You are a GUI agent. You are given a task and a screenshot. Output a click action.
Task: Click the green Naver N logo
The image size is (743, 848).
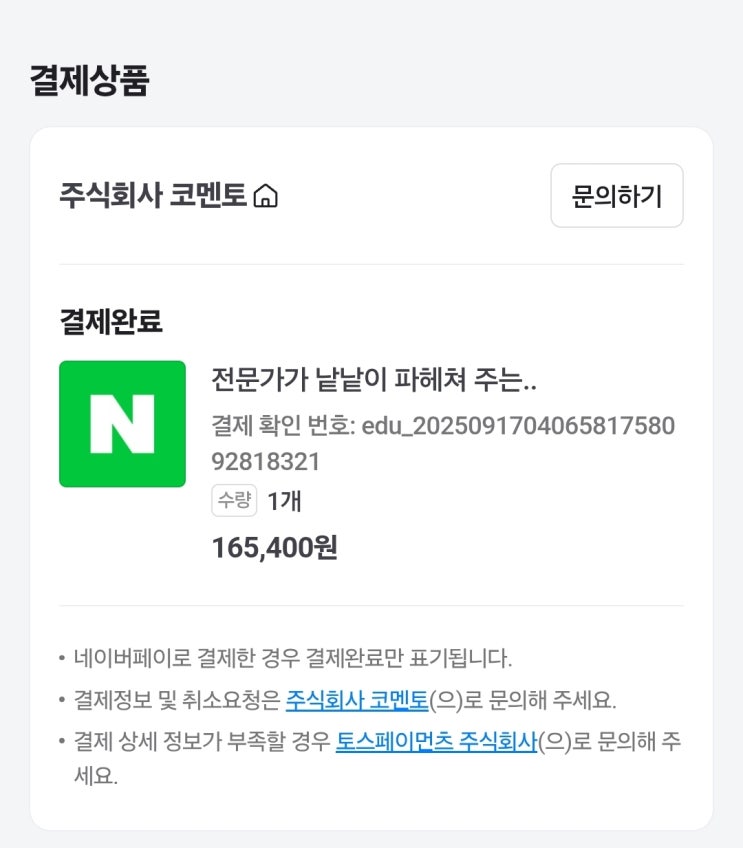coord(122,424)
